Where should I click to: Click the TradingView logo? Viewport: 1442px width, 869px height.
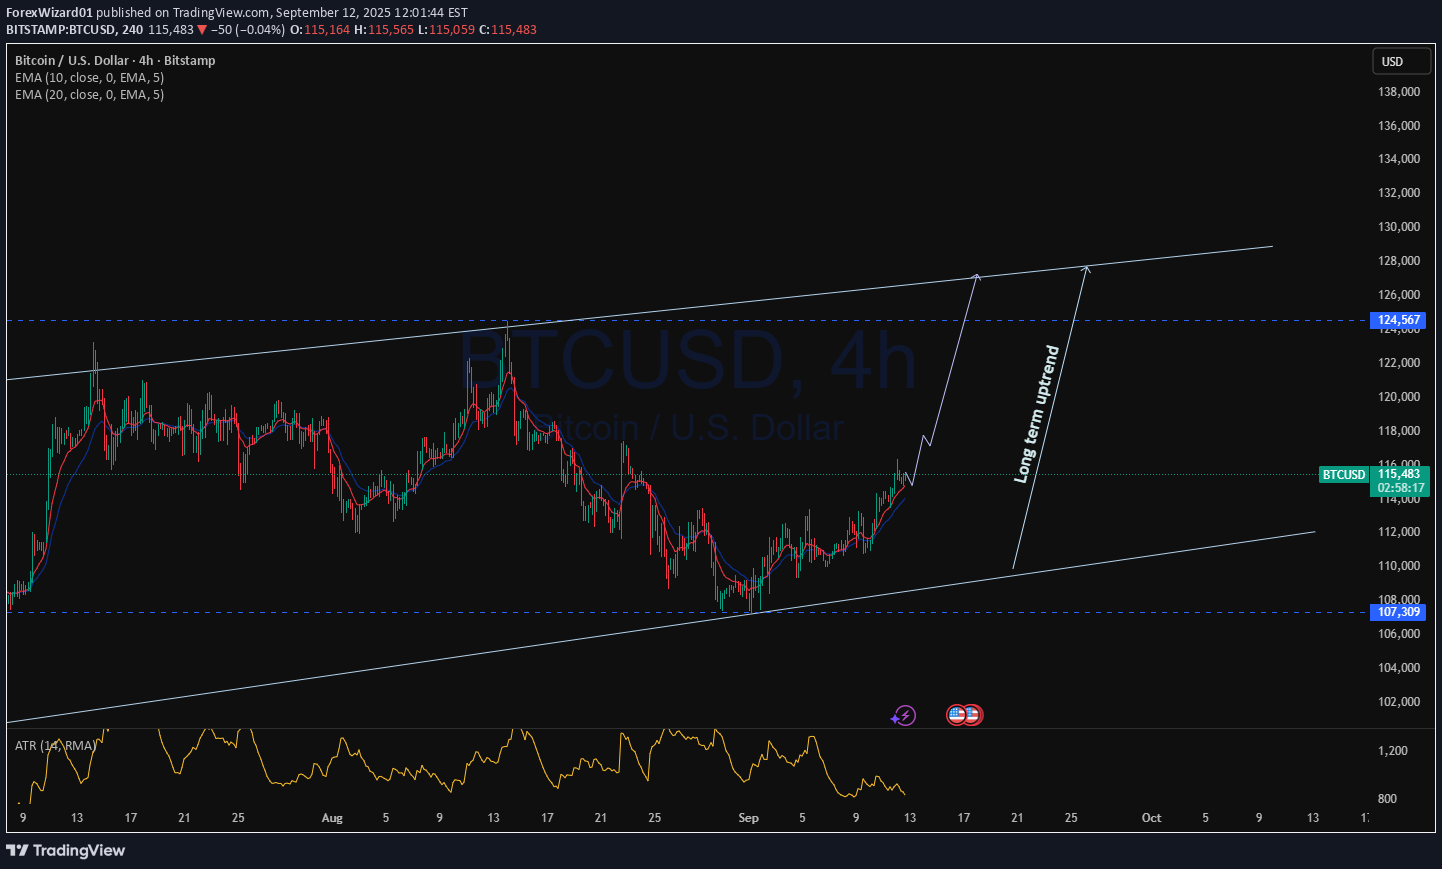tap(66, 850)
